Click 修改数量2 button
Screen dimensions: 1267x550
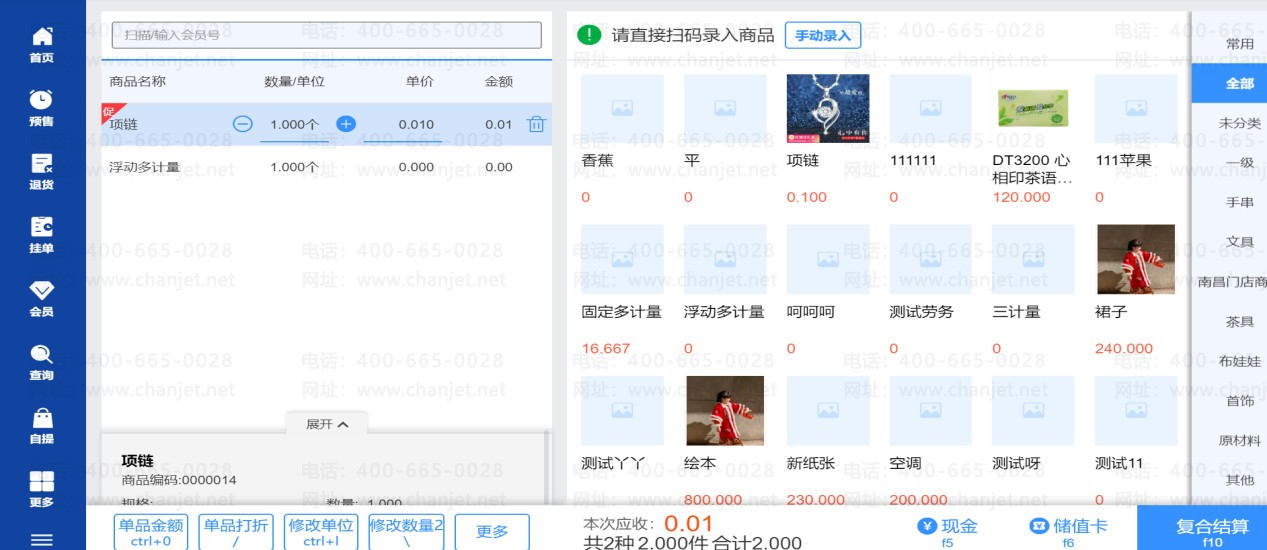(406, 532)
